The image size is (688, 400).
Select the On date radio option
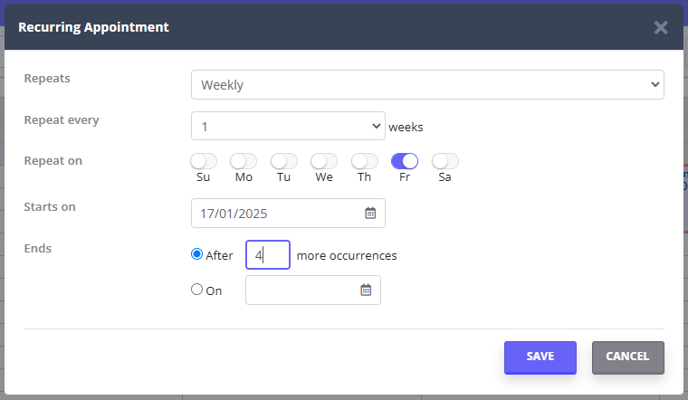pyautogui.click(x=197, y=289)
